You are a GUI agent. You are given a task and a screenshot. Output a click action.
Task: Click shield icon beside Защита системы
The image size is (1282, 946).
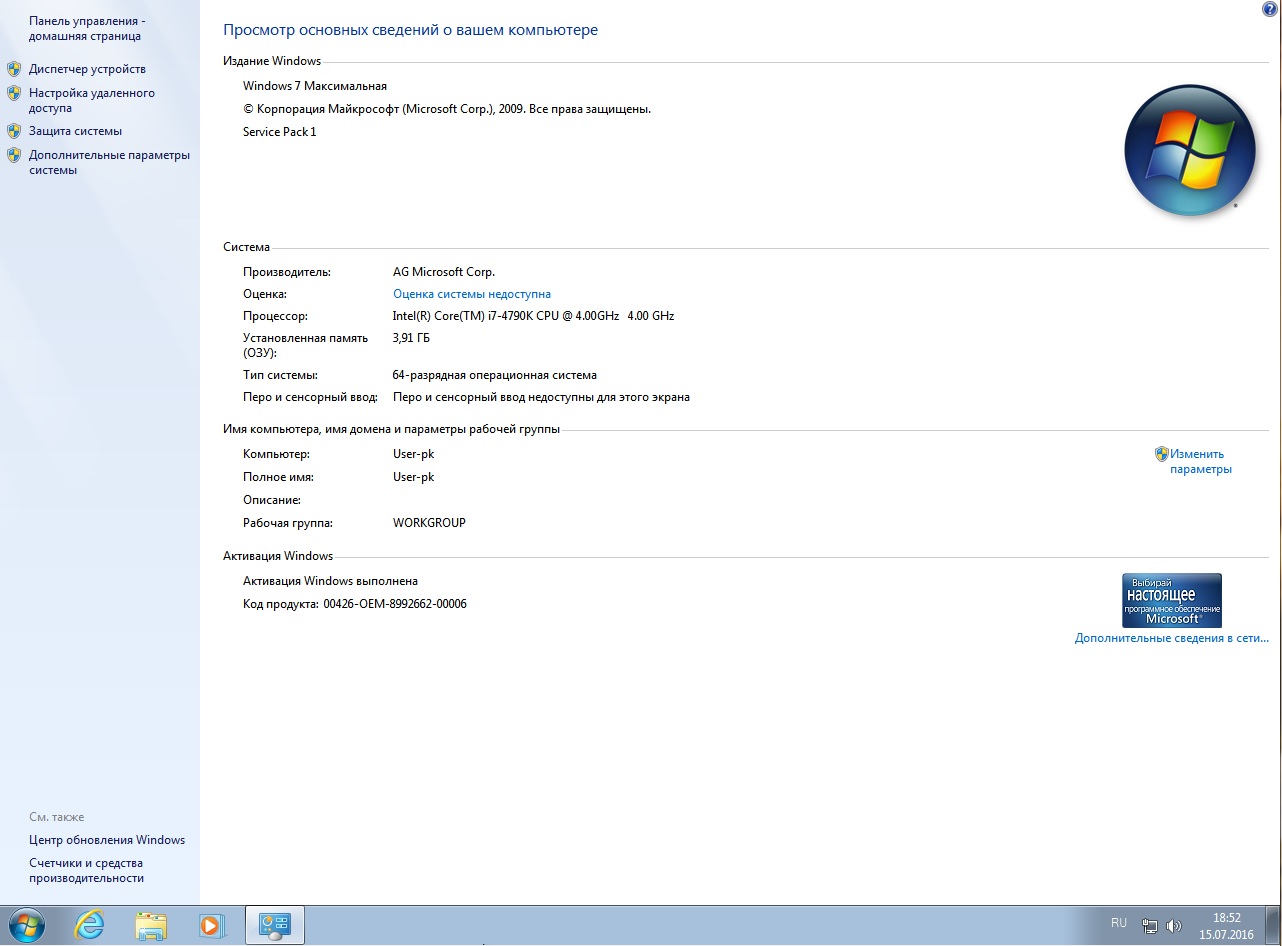[14, 131]
